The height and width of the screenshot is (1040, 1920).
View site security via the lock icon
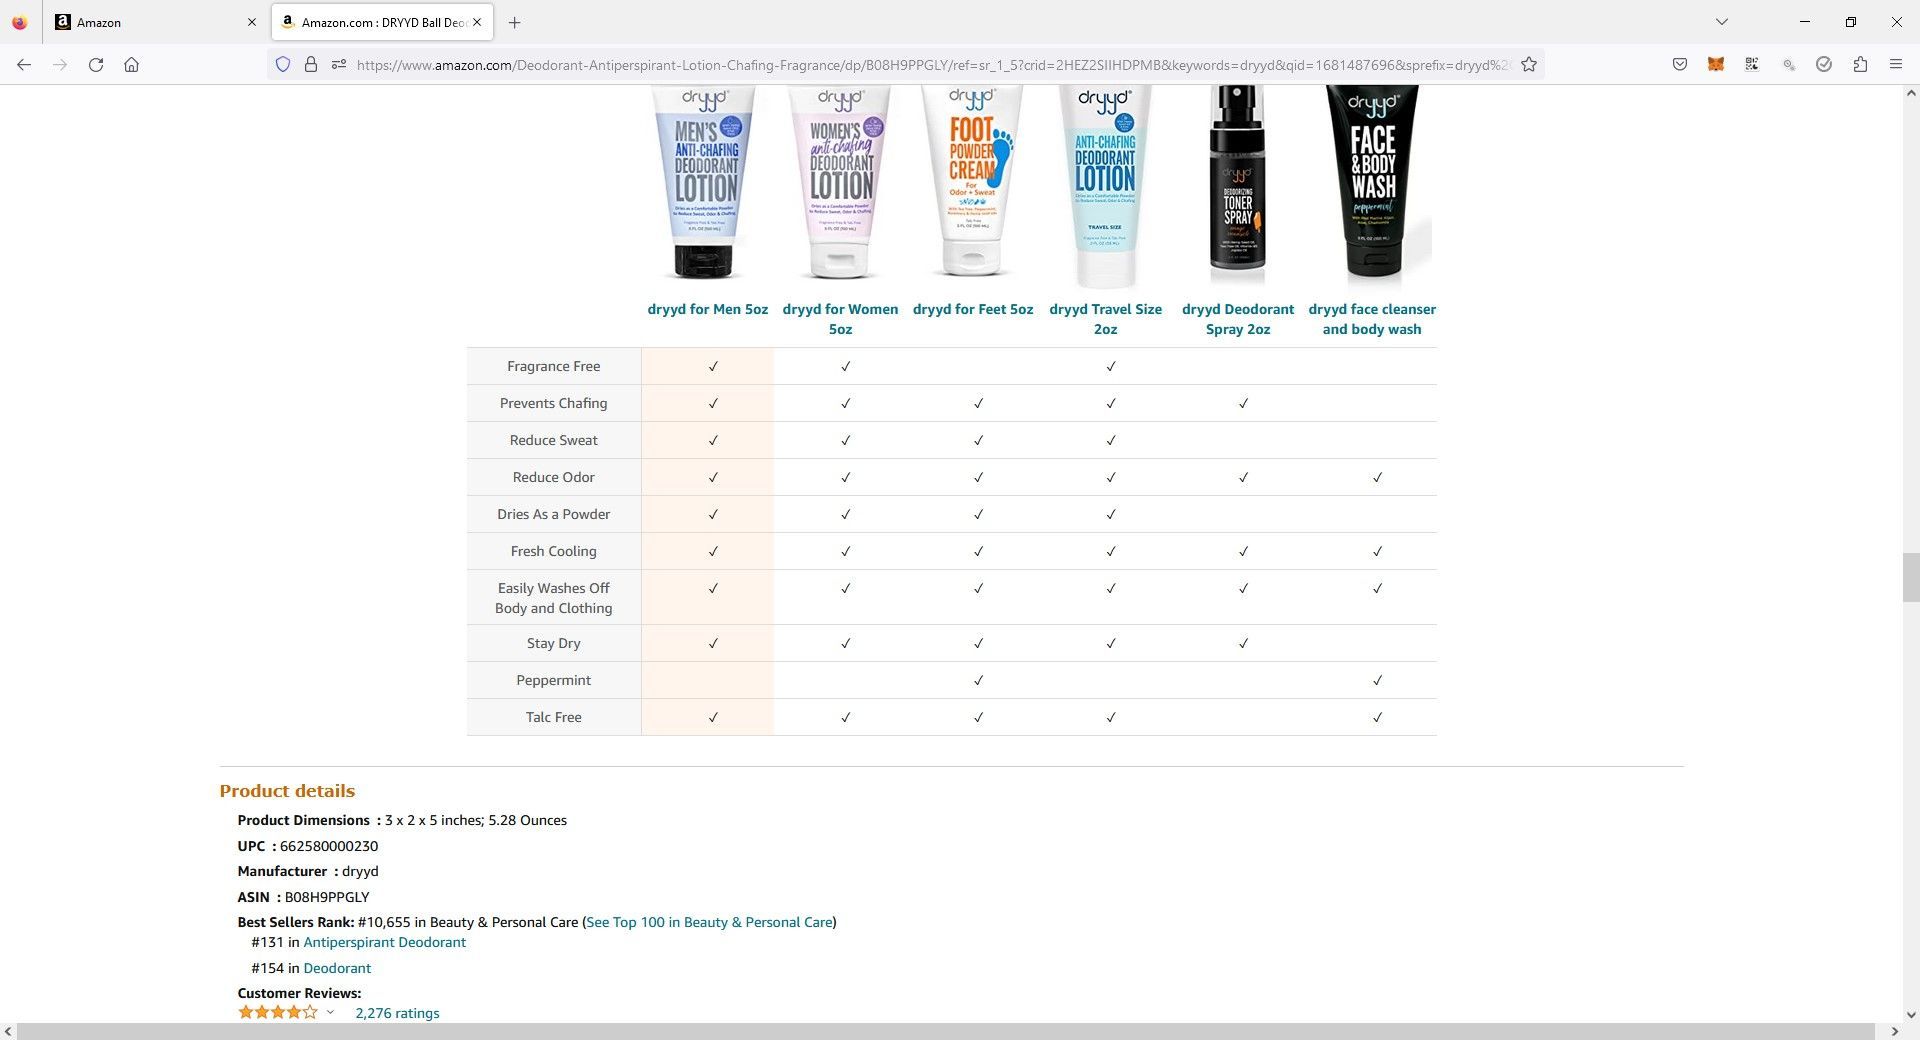coord(312,64)
